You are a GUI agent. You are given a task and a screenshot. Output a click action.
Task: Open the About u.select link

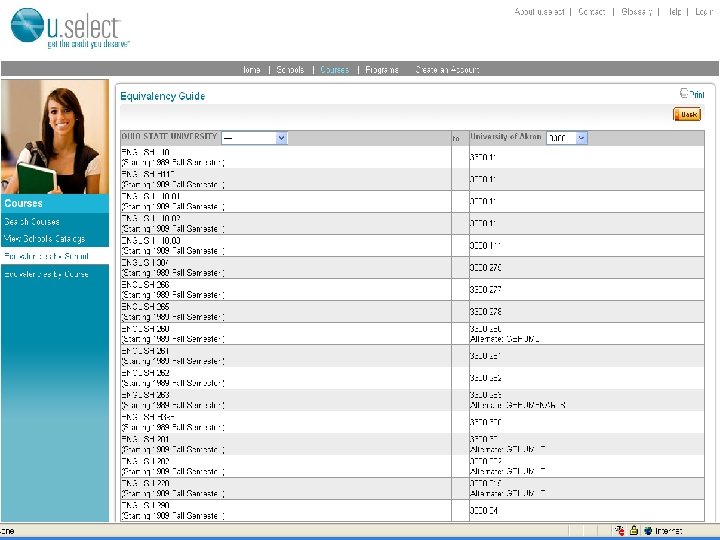(x=539, y=12)
